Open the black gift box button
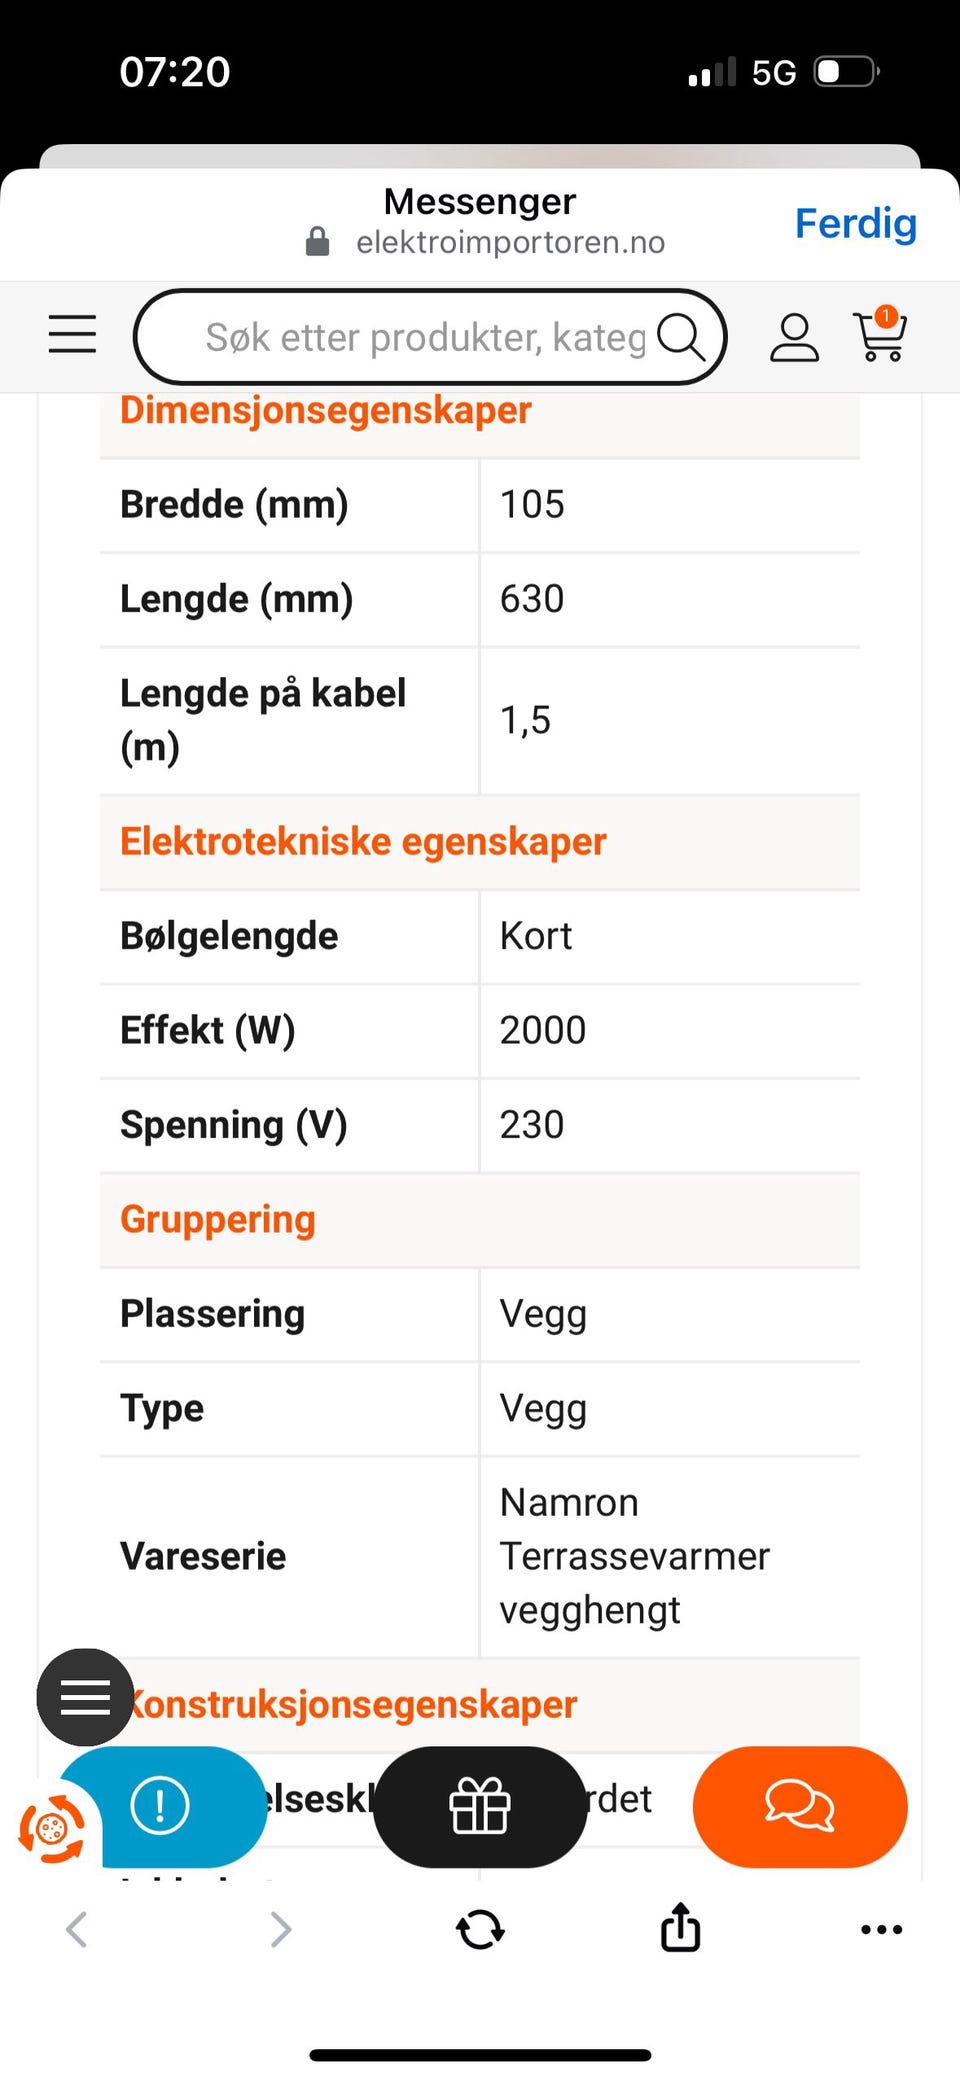The image size is (960, 2081). (x=480, y=1807)
